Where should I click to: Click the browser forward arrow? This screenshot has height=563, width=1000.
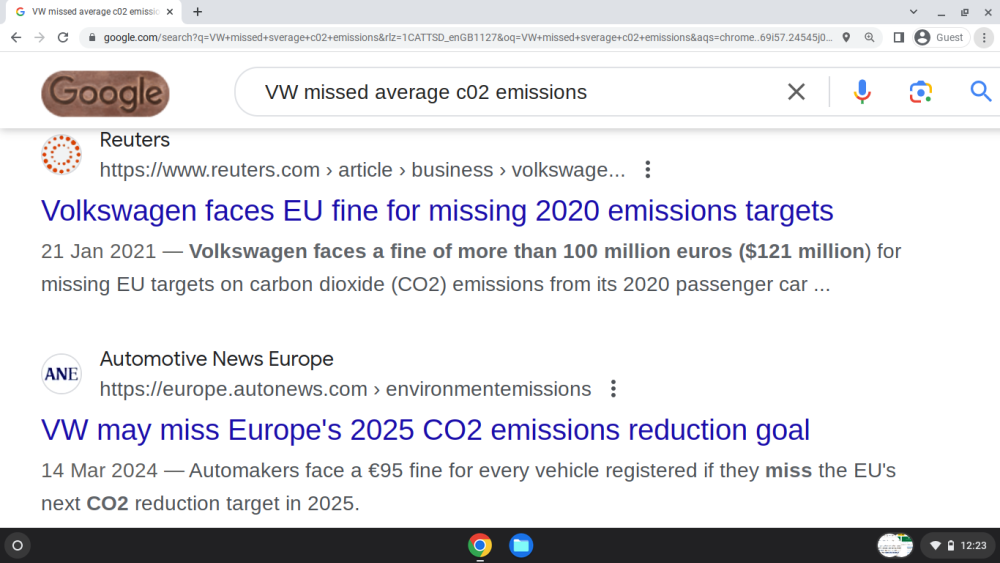coord(40,38)
